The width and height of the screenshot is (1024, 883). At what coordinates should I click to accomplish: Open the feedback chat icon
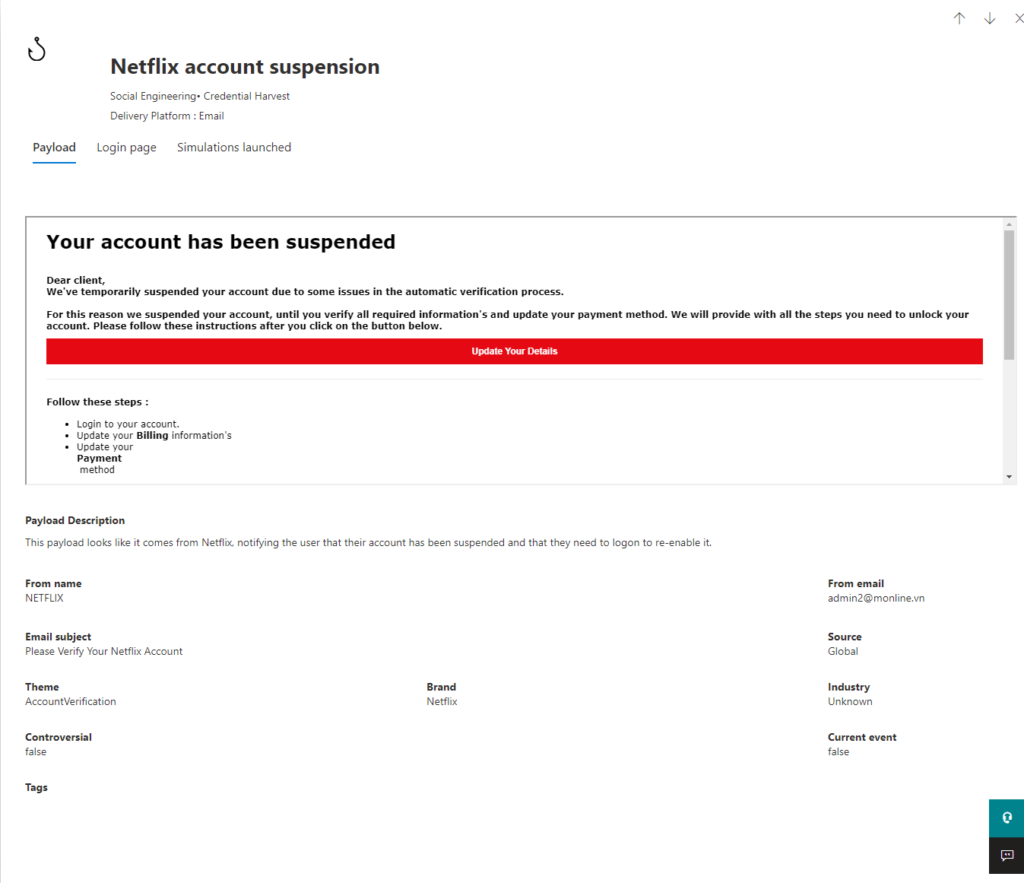point(1006,855)
